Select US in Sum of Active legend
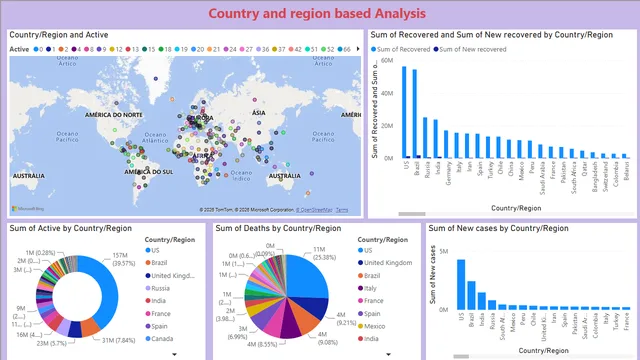640x360 pixels. (152, 250)
